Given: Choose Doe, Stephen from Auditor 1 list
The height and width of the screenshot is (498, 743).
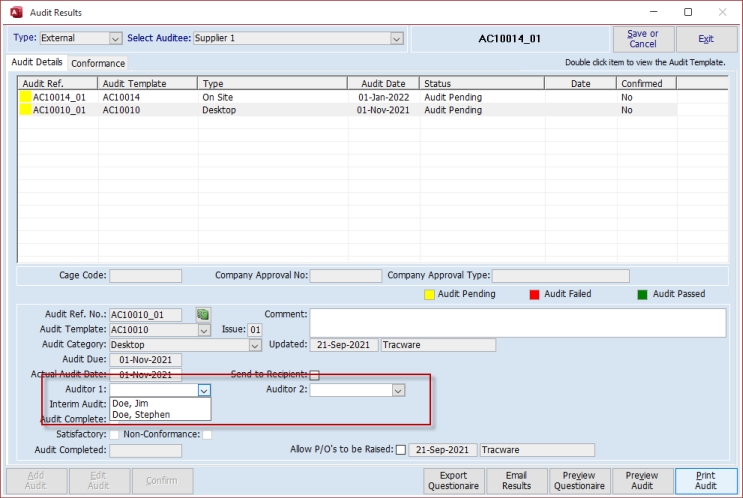Looking at the screenshot, I should tap(141, 414).
